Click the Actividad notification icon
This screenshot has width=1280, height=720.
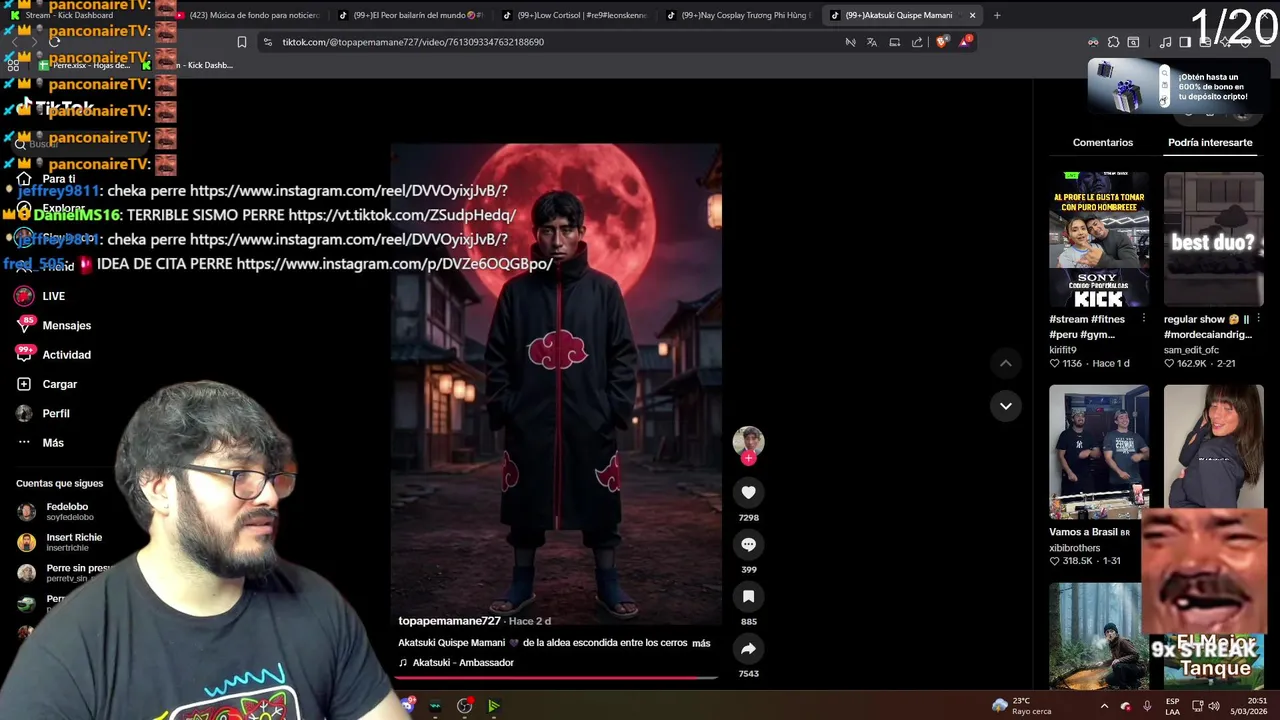(24, 354)
